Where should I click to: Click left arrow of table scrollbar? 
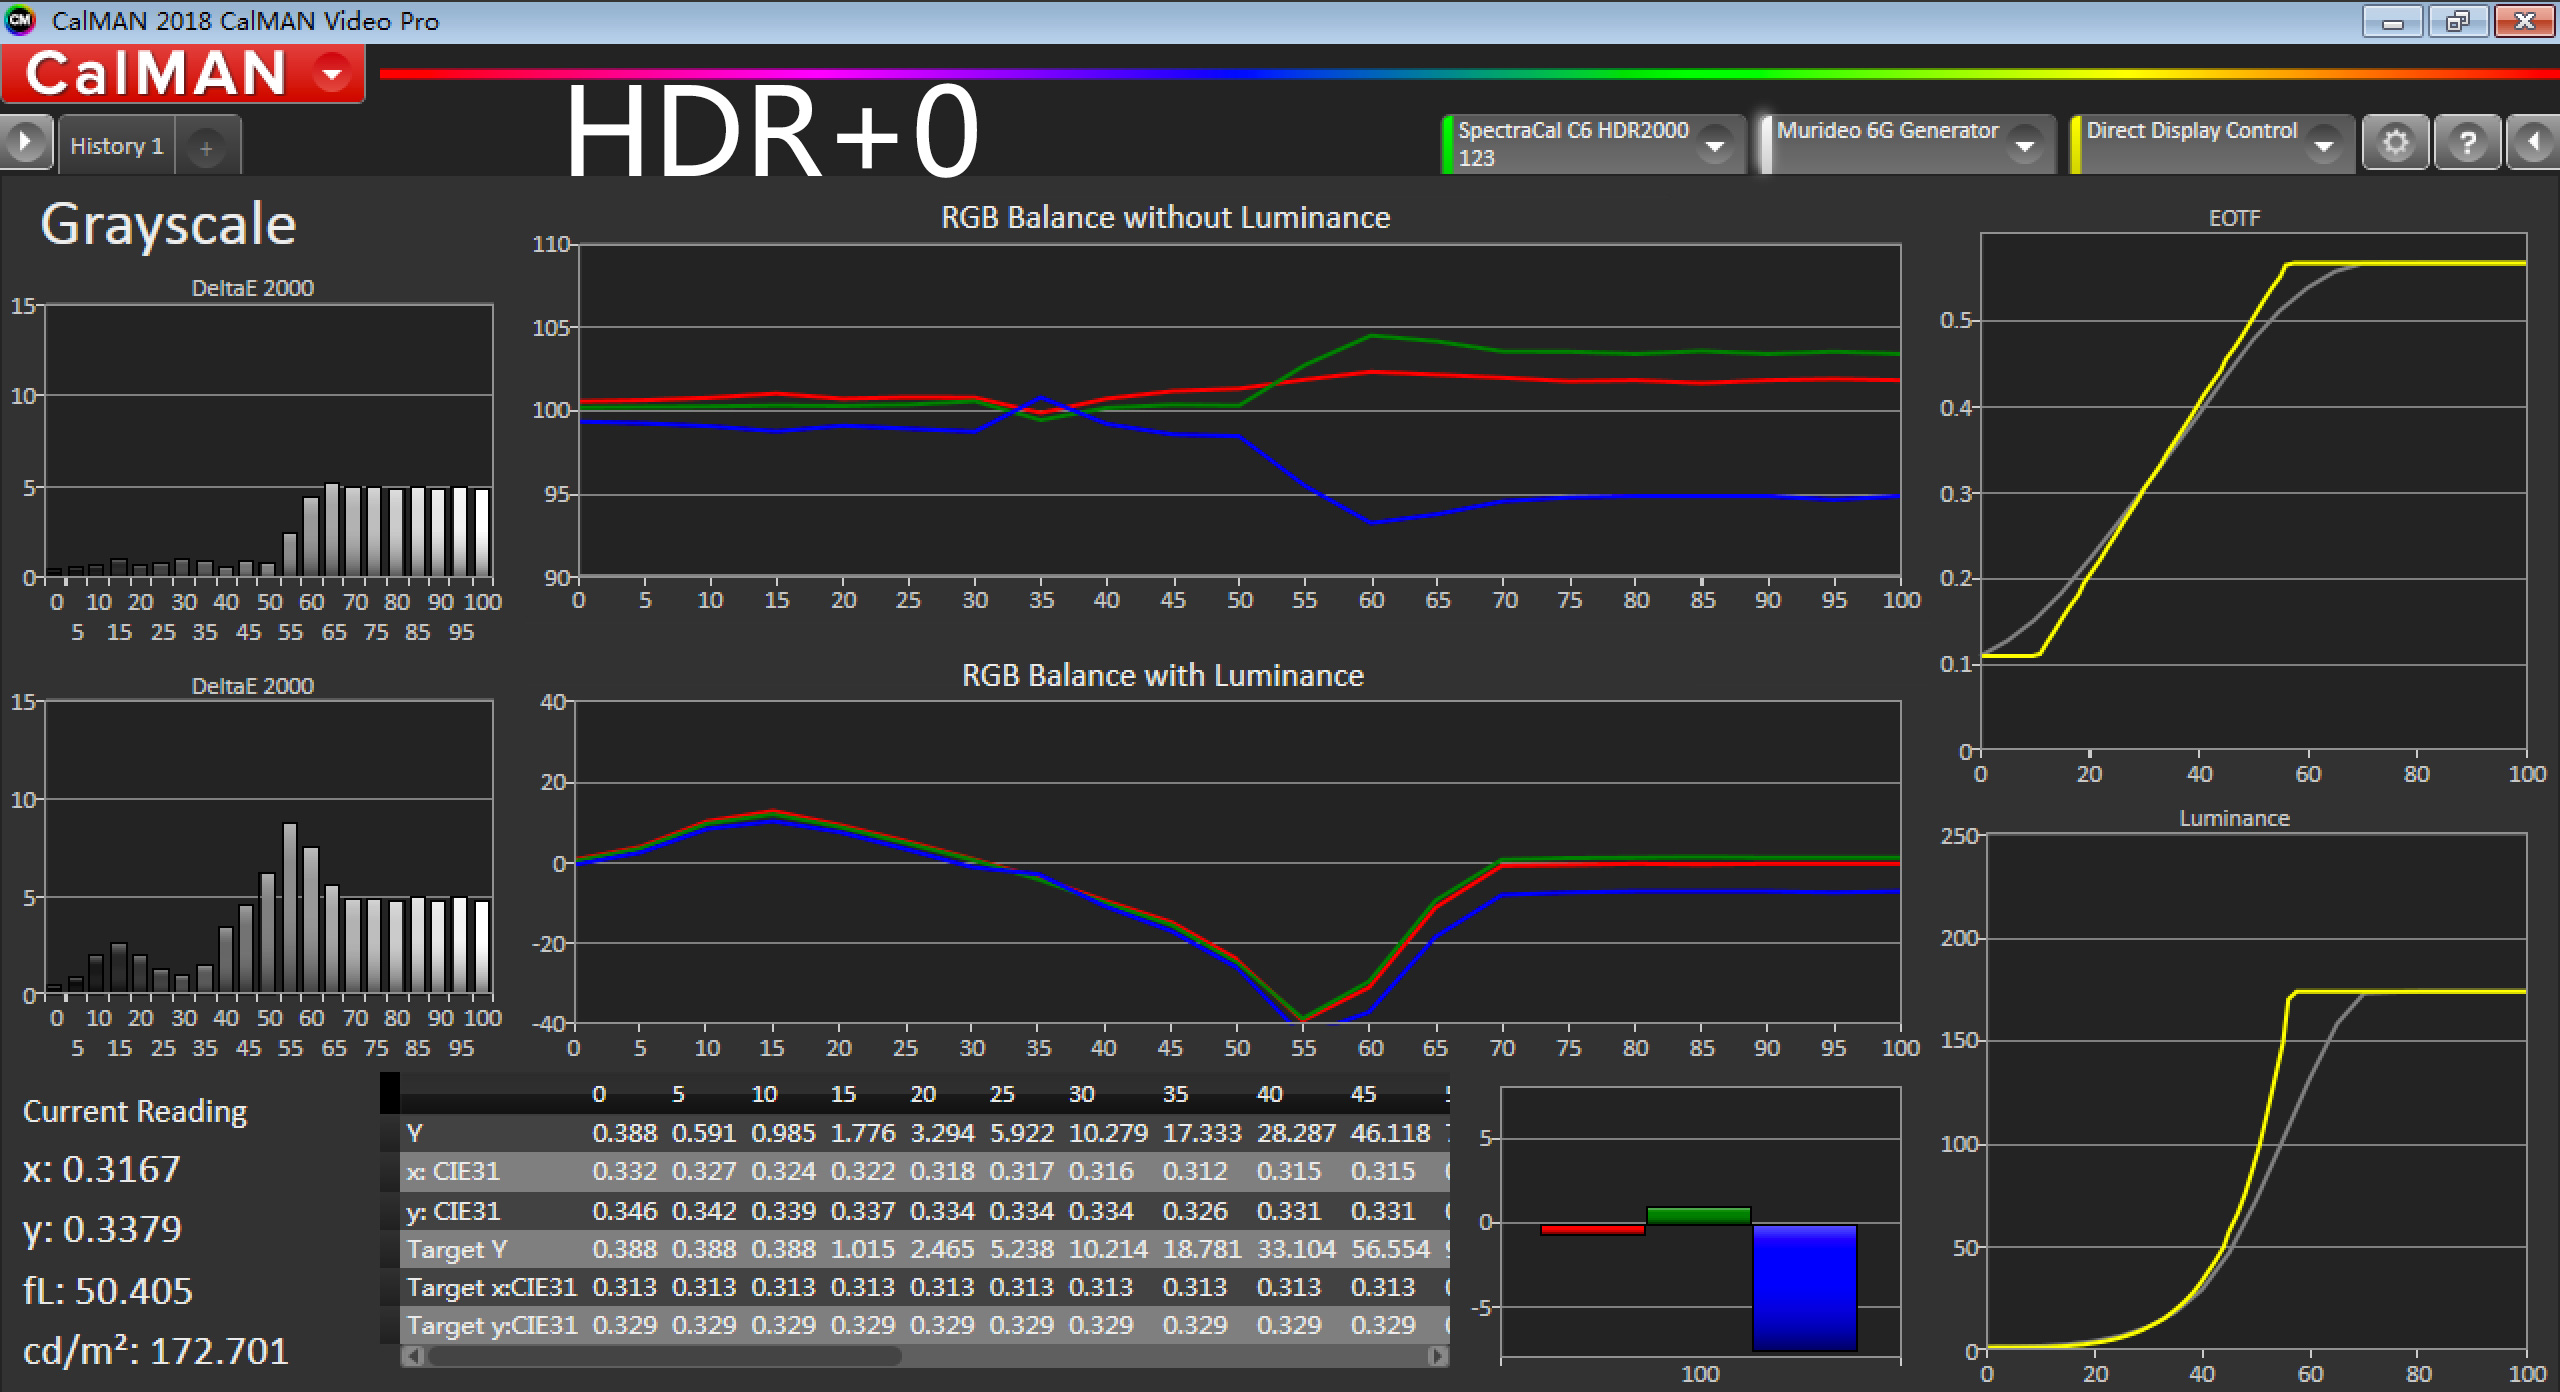pos(414,1356)
